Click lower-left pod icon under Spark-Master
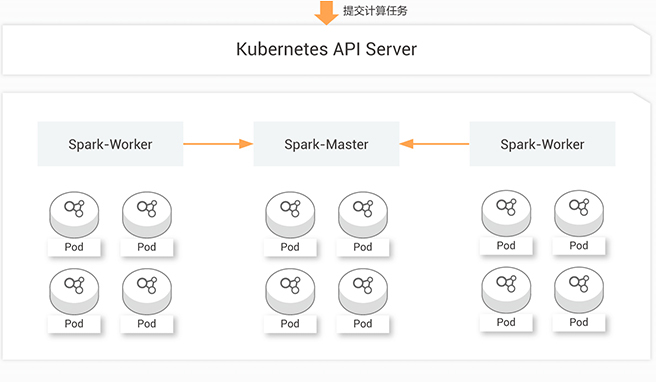The width and height of the screenshot is (656, 382). 290,291
